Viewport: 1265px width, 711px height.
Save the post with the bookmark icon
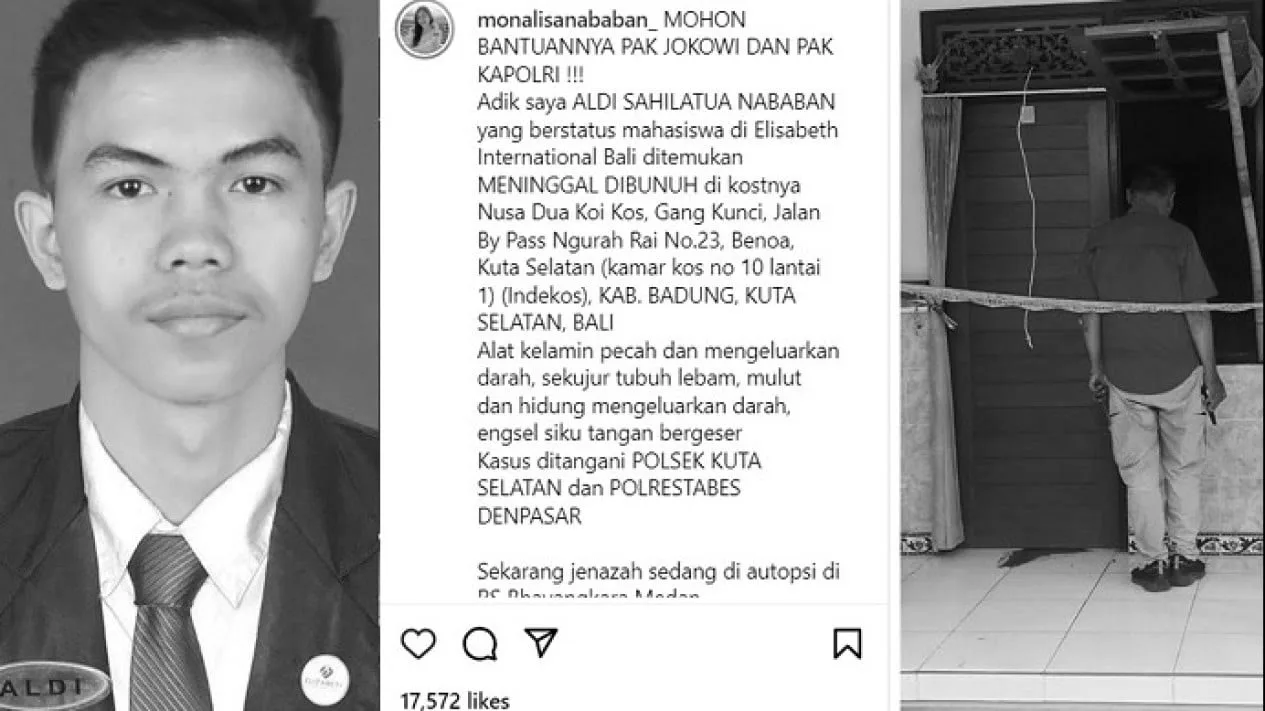[x=847, y=643]
